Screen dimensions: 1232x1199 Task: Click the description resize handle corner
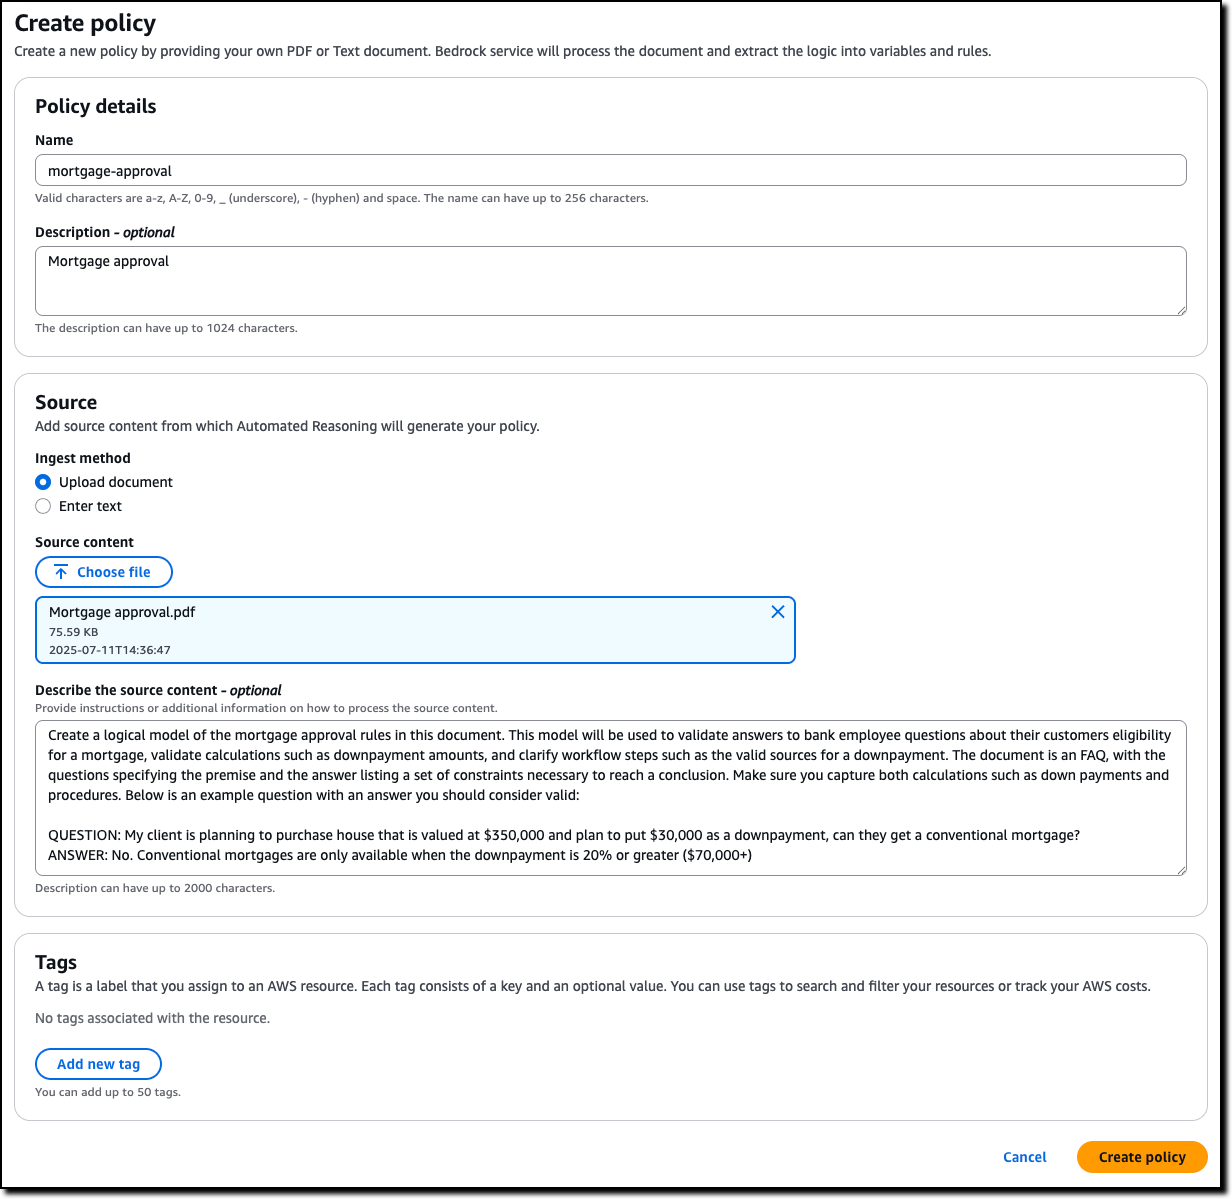(x=1182, y=872)
